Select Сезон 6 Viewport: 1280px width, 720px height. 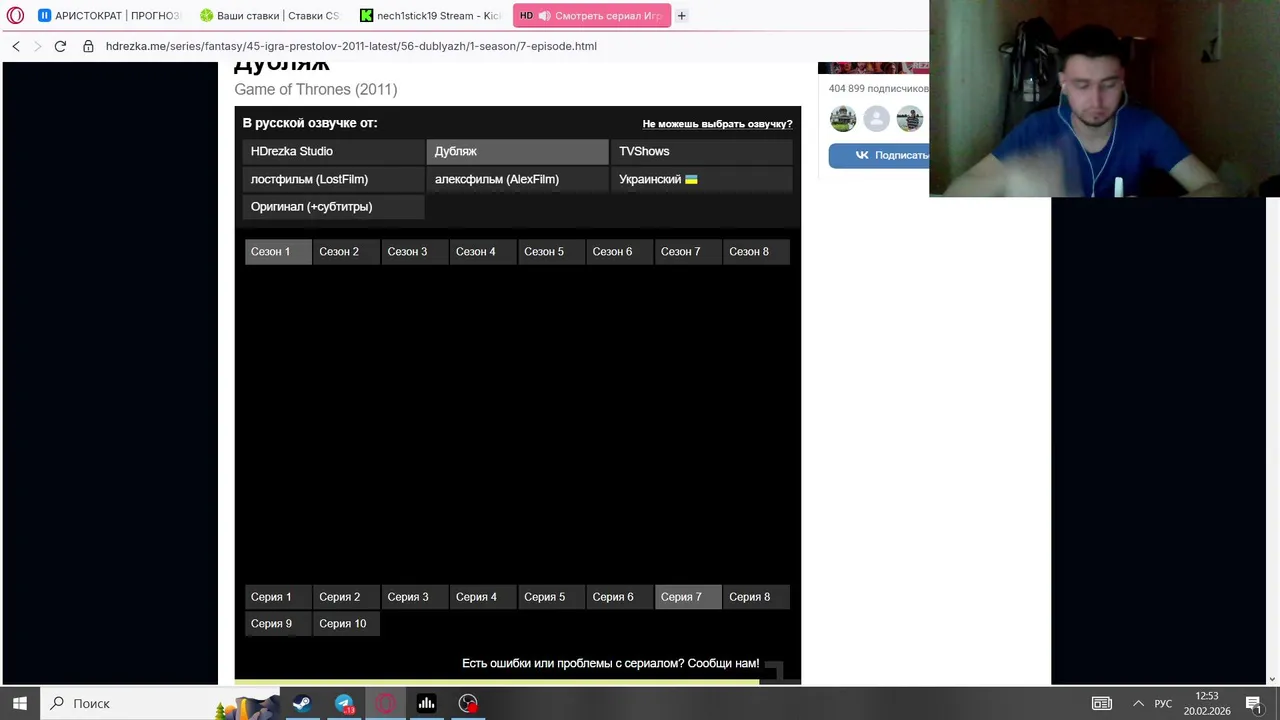click(620, 251)
